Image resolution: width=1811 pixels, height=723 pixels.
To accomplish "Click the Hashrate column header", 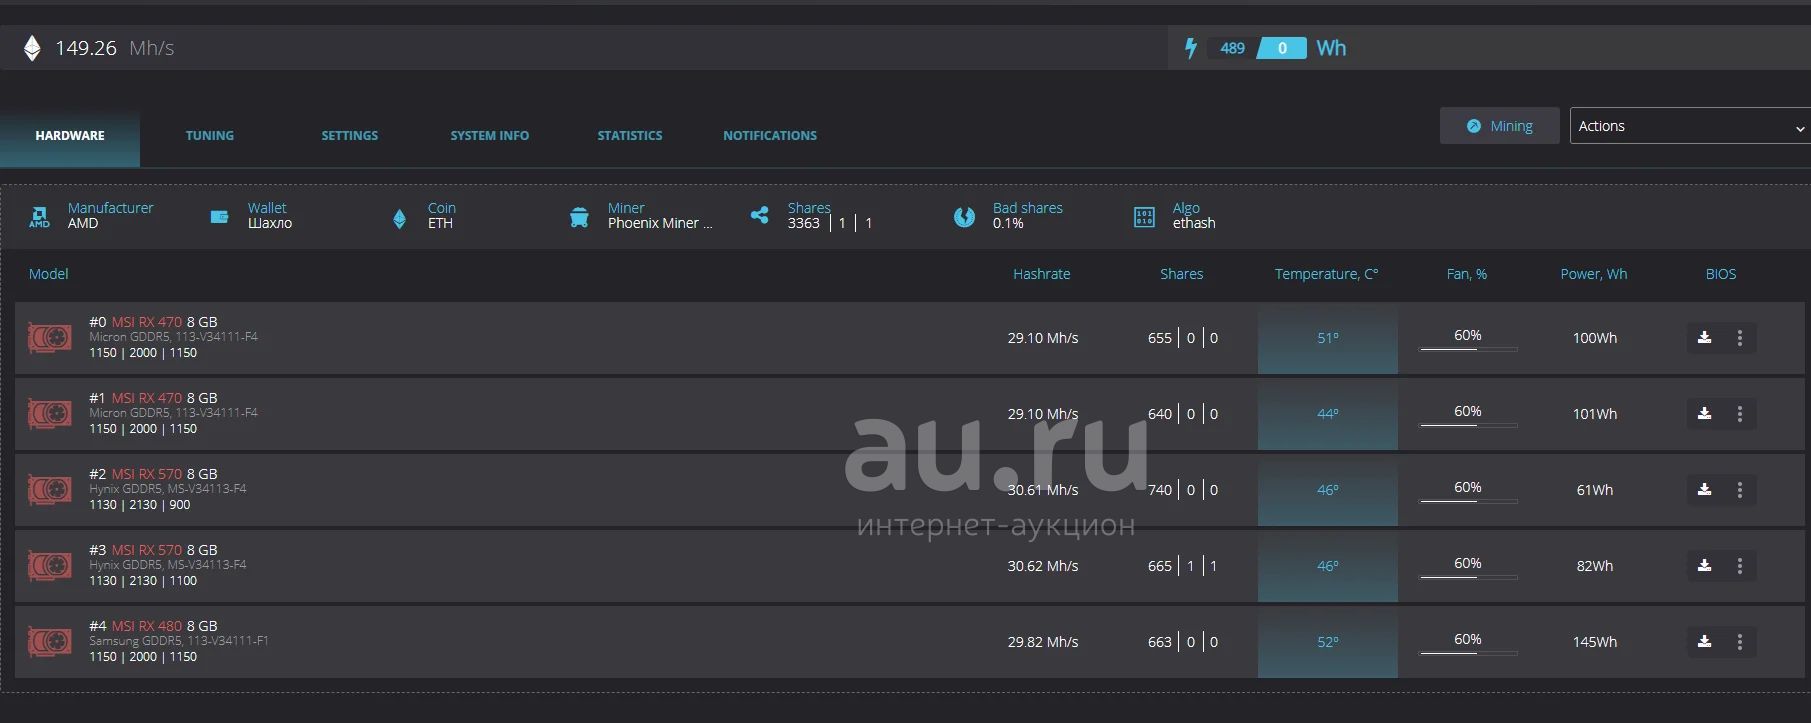I will click(x=1042, y=274).
